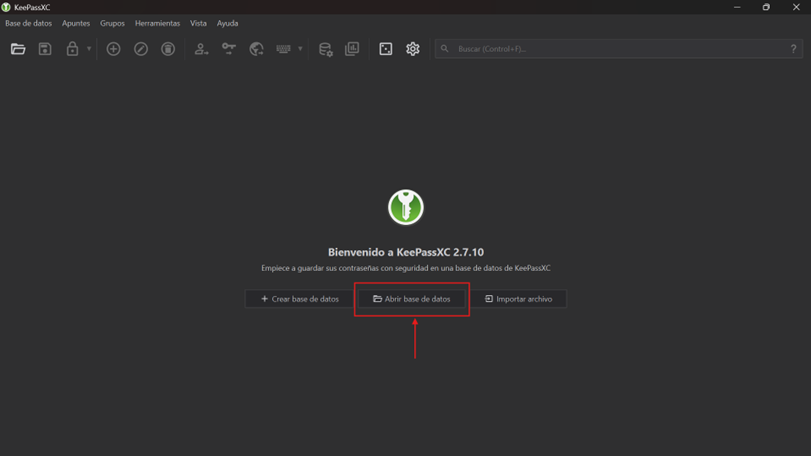Viewport: 811px width, 456px height.
Task: Close the KeePassXC window
Action: (x=796, y=7)
